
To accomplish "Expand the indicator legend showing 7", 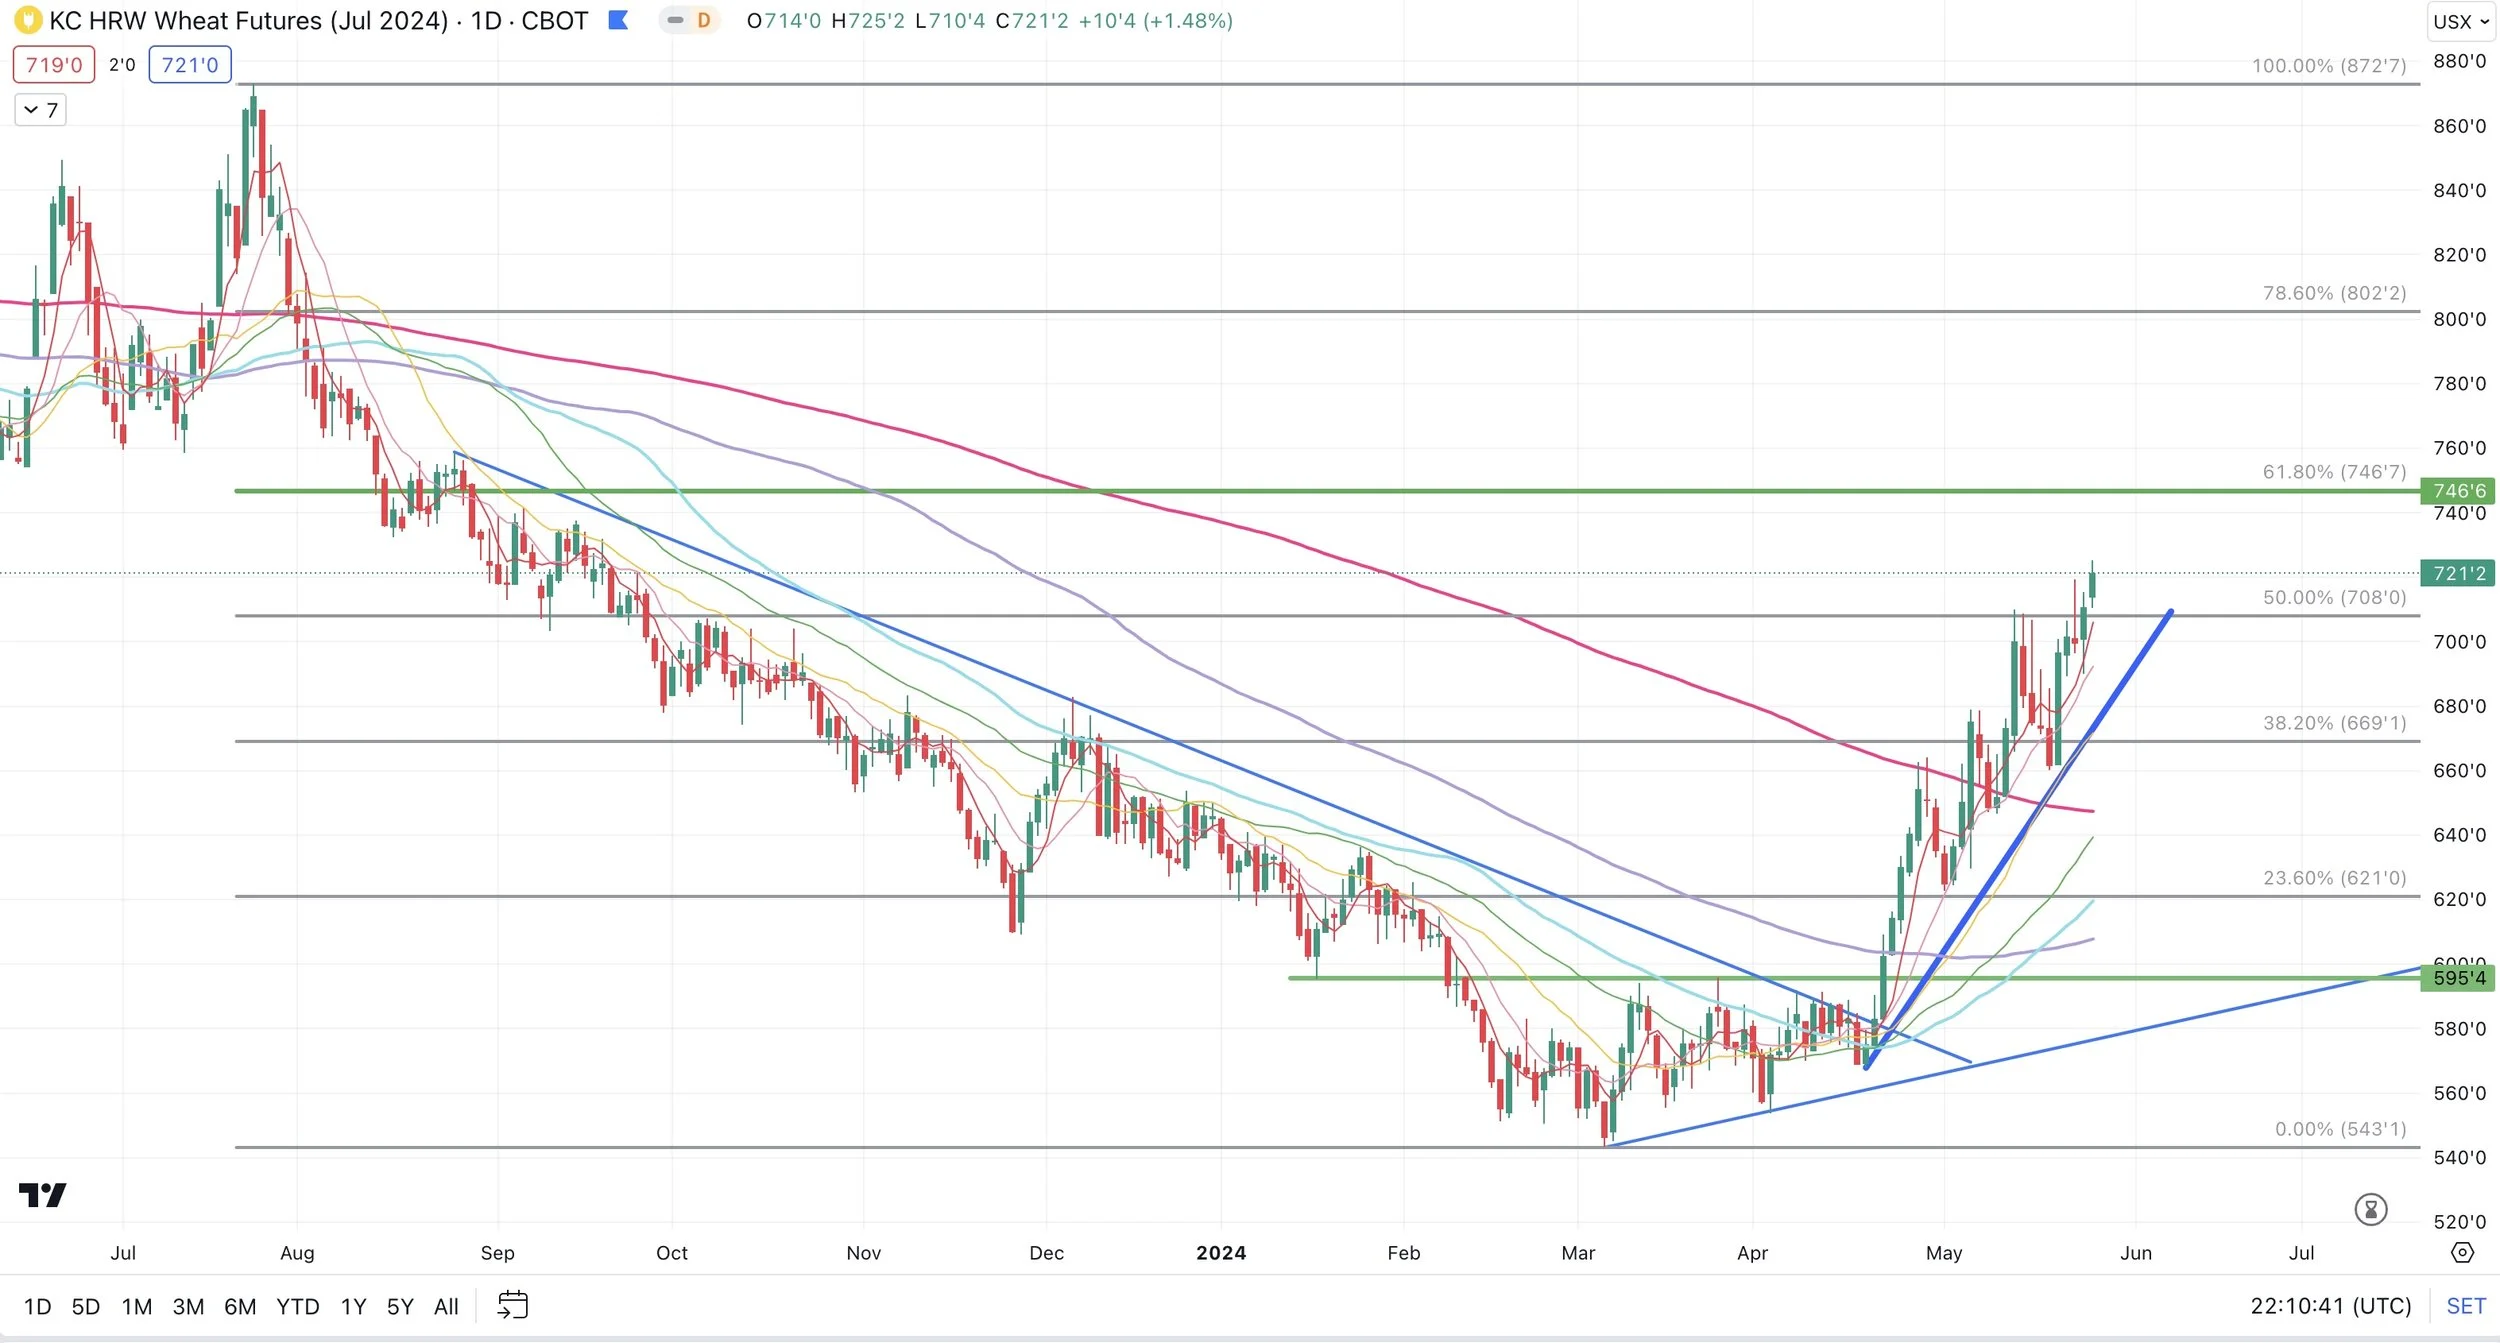I will [41, 110].
